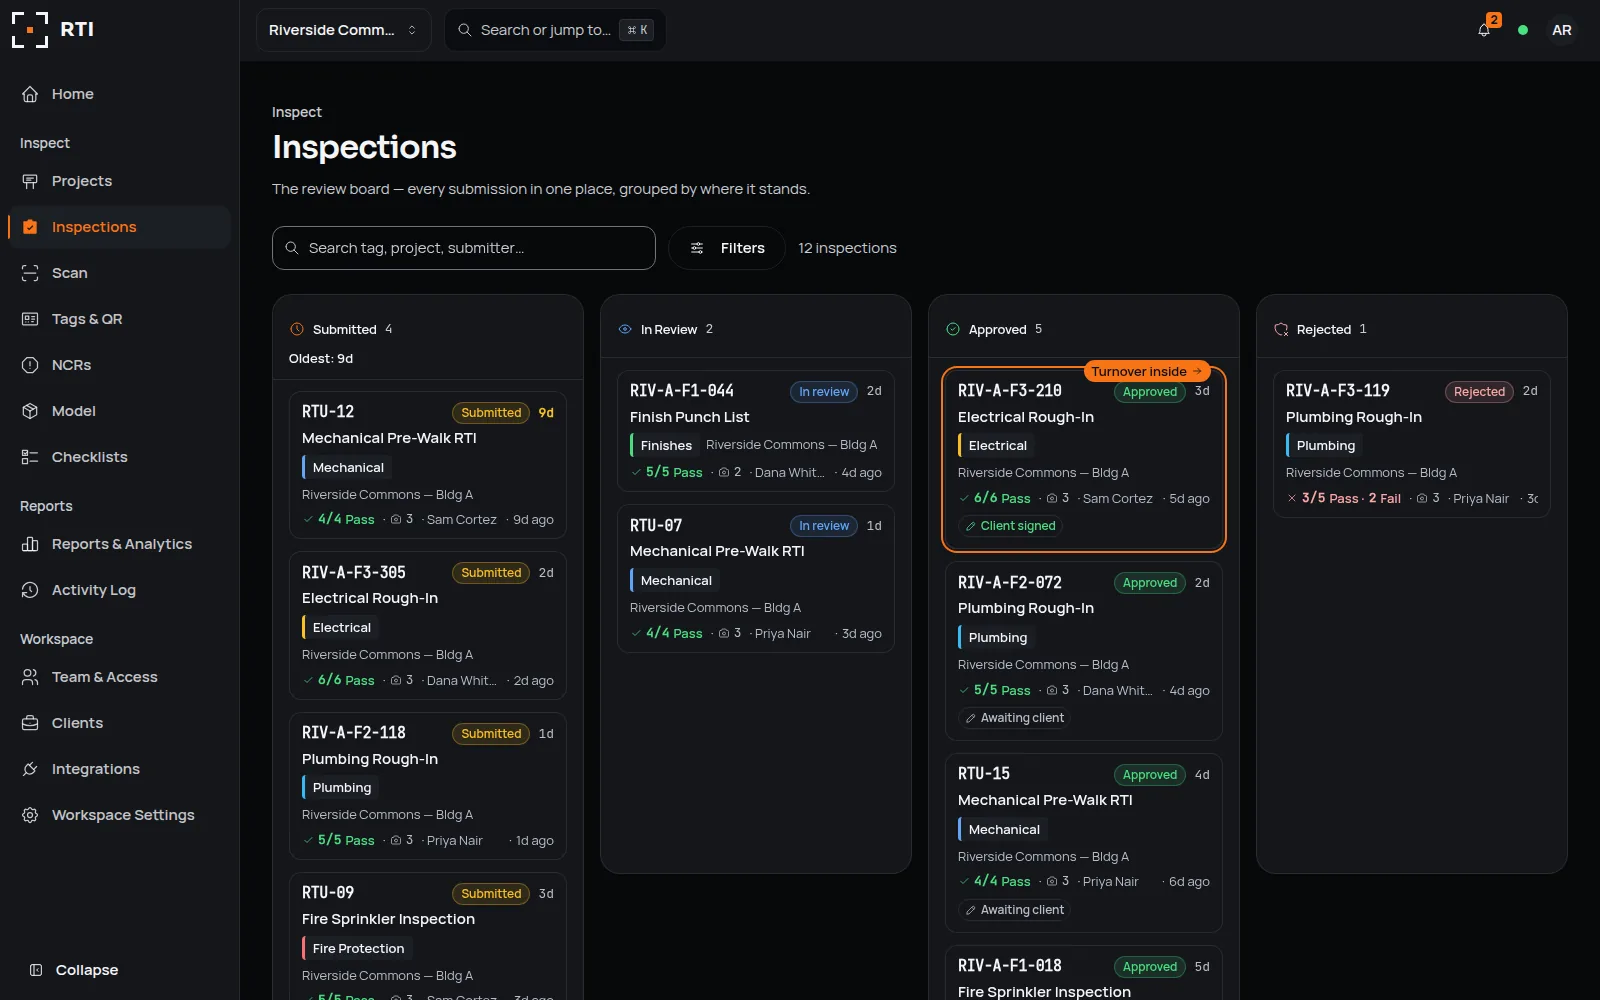1600x1000 pixels.
Task: Click the Search or jump to box
Action: point(555,30)
